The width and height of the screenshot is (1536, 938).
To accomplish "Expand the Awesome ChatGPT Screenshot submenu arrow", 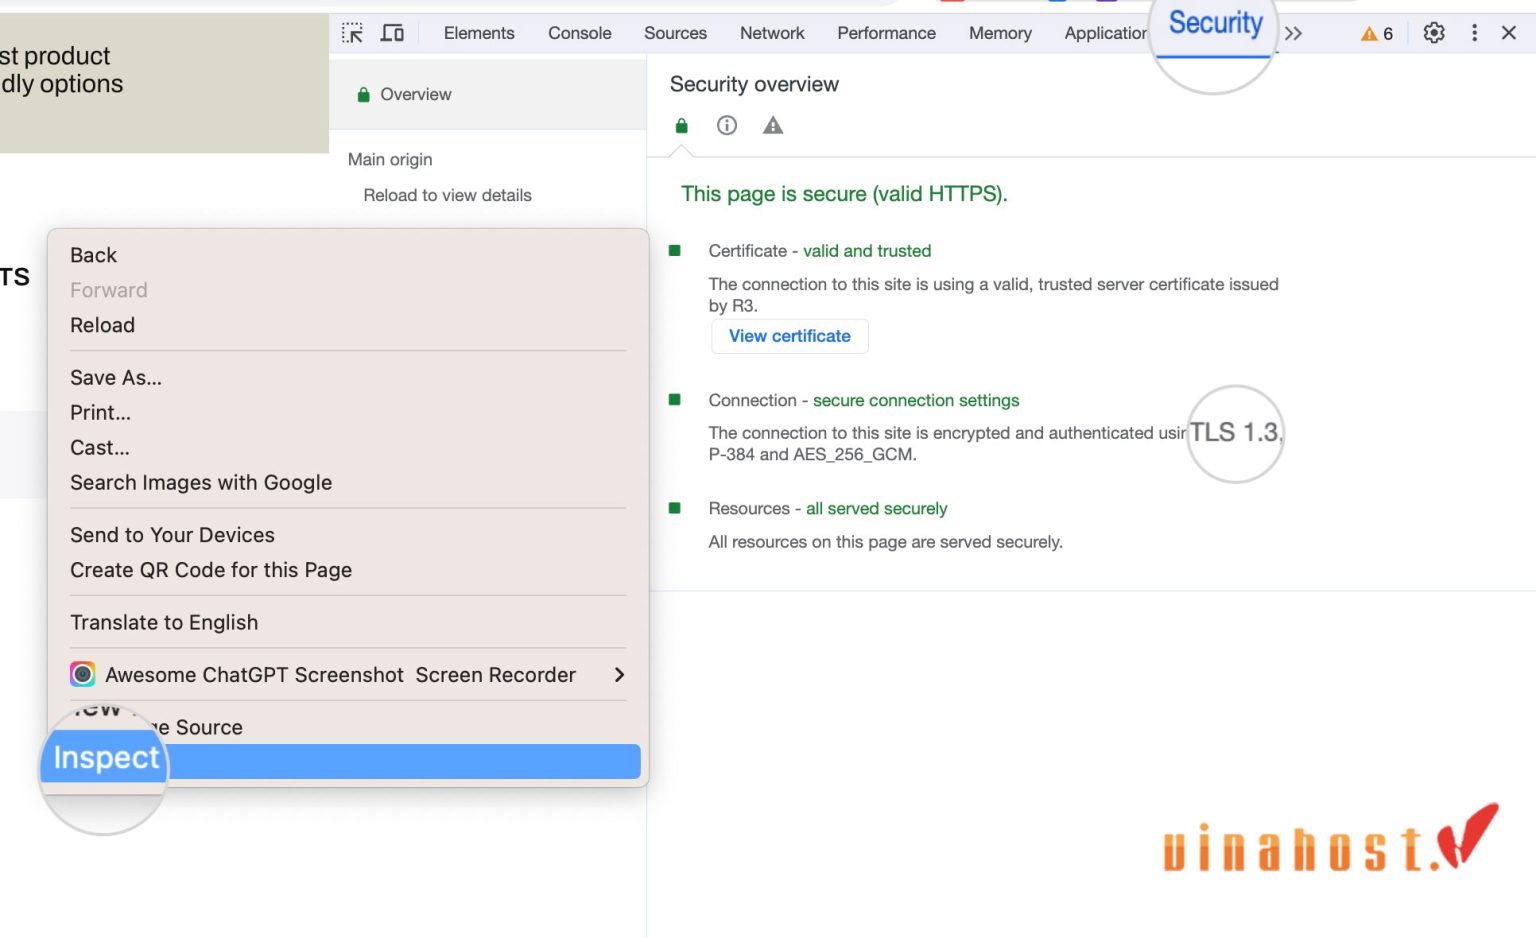I will pyautogui.click(x=619, y=675).
